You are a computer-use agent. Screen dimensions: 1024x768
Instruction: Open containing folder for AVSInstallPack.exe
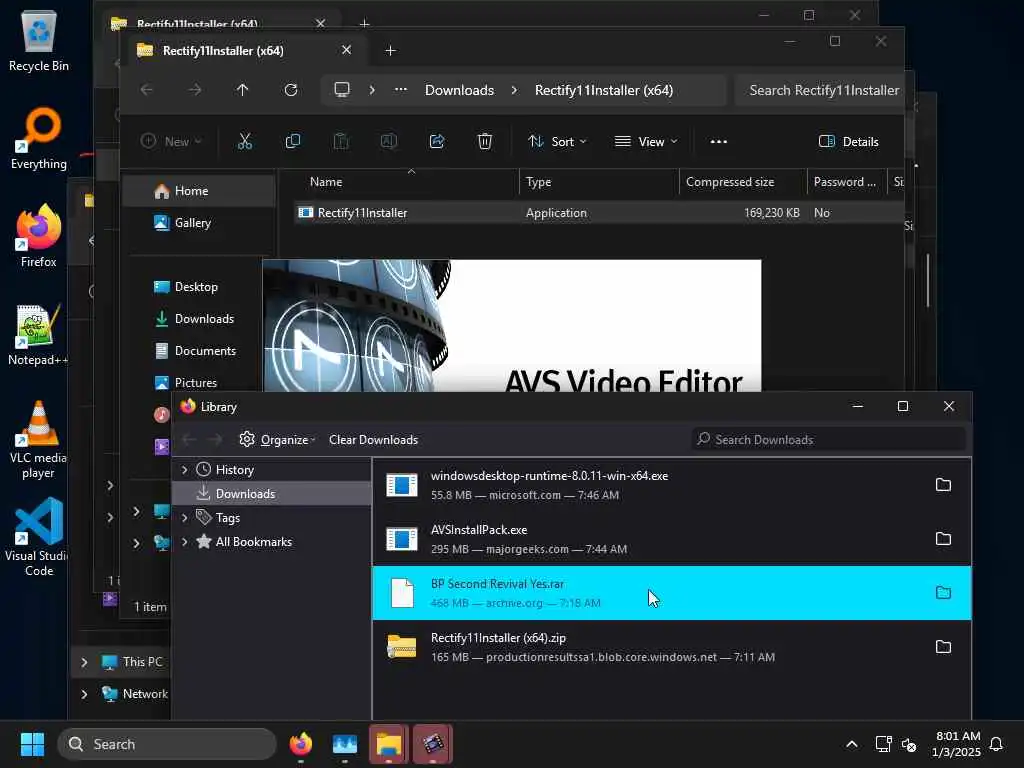point(943,539)
